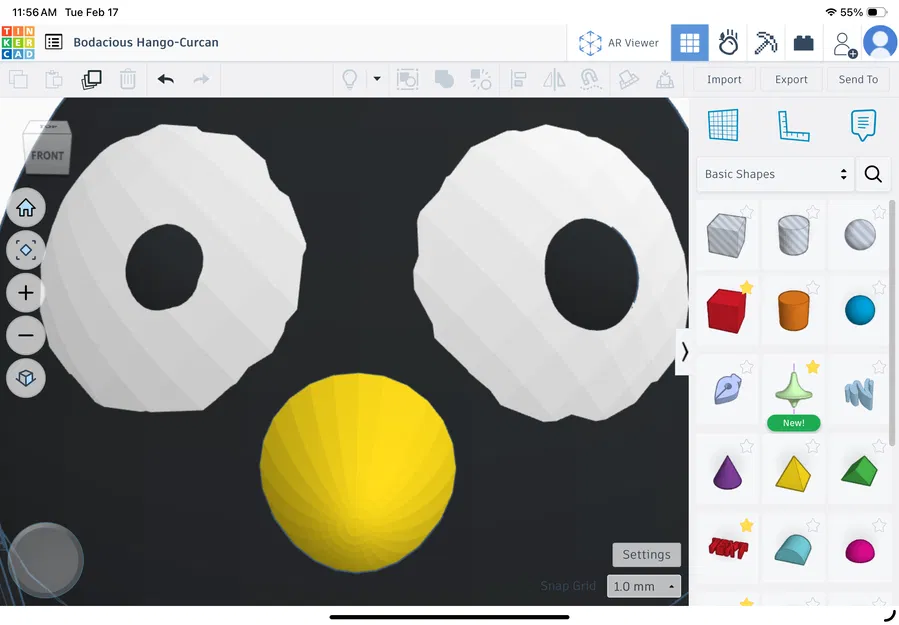This screenshot has height=625, width=899.
Task: Click the Export button
Action: pyautogui.click(x=791, y=80)
